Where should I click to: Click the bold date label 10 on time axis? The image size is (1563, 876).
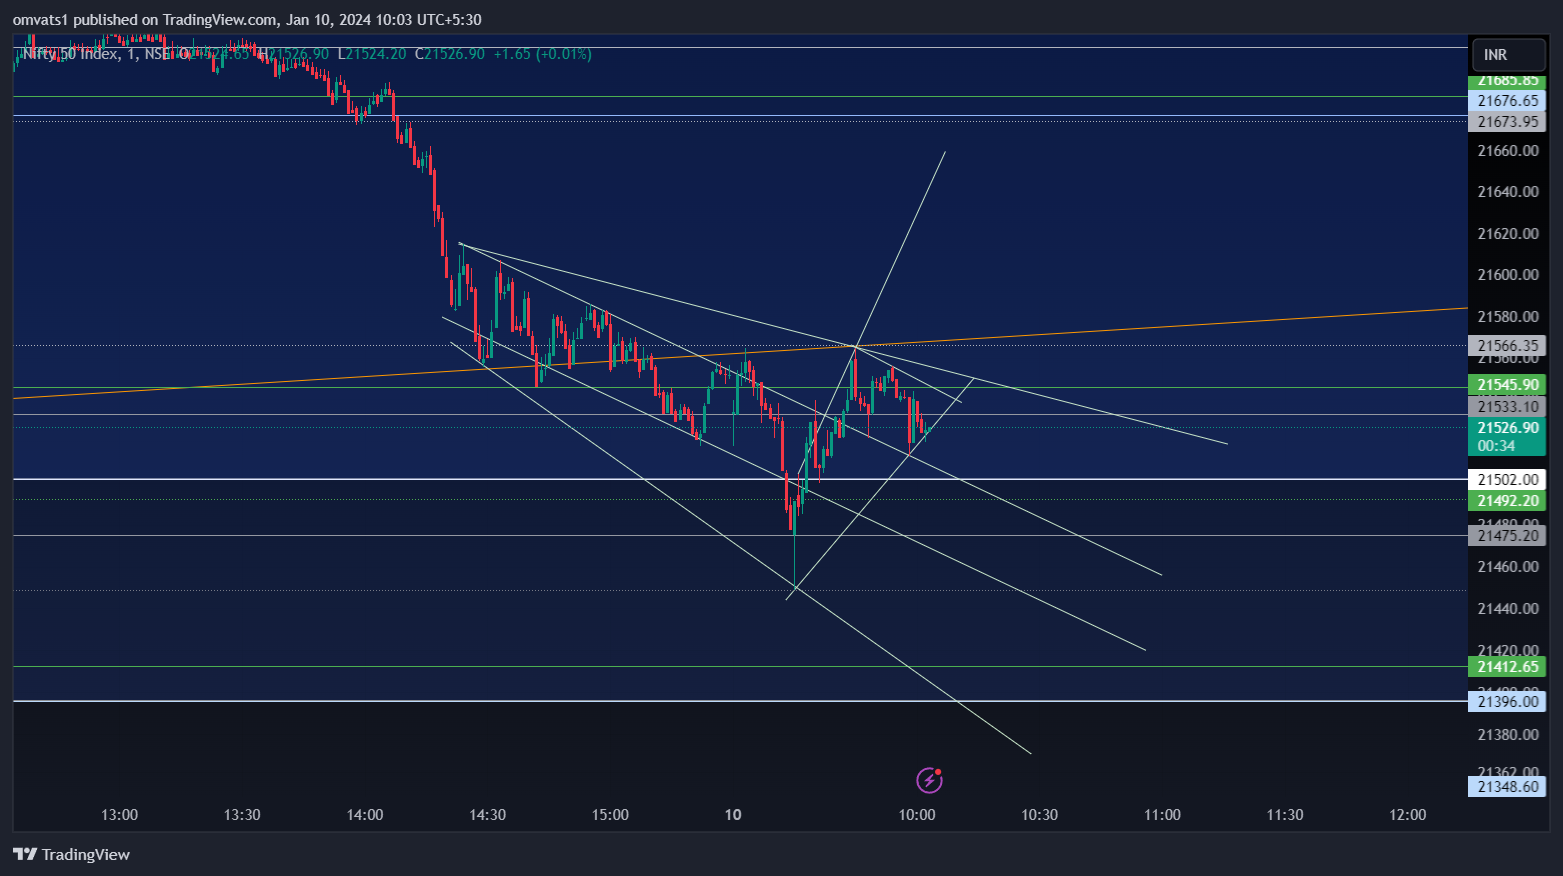733,815
